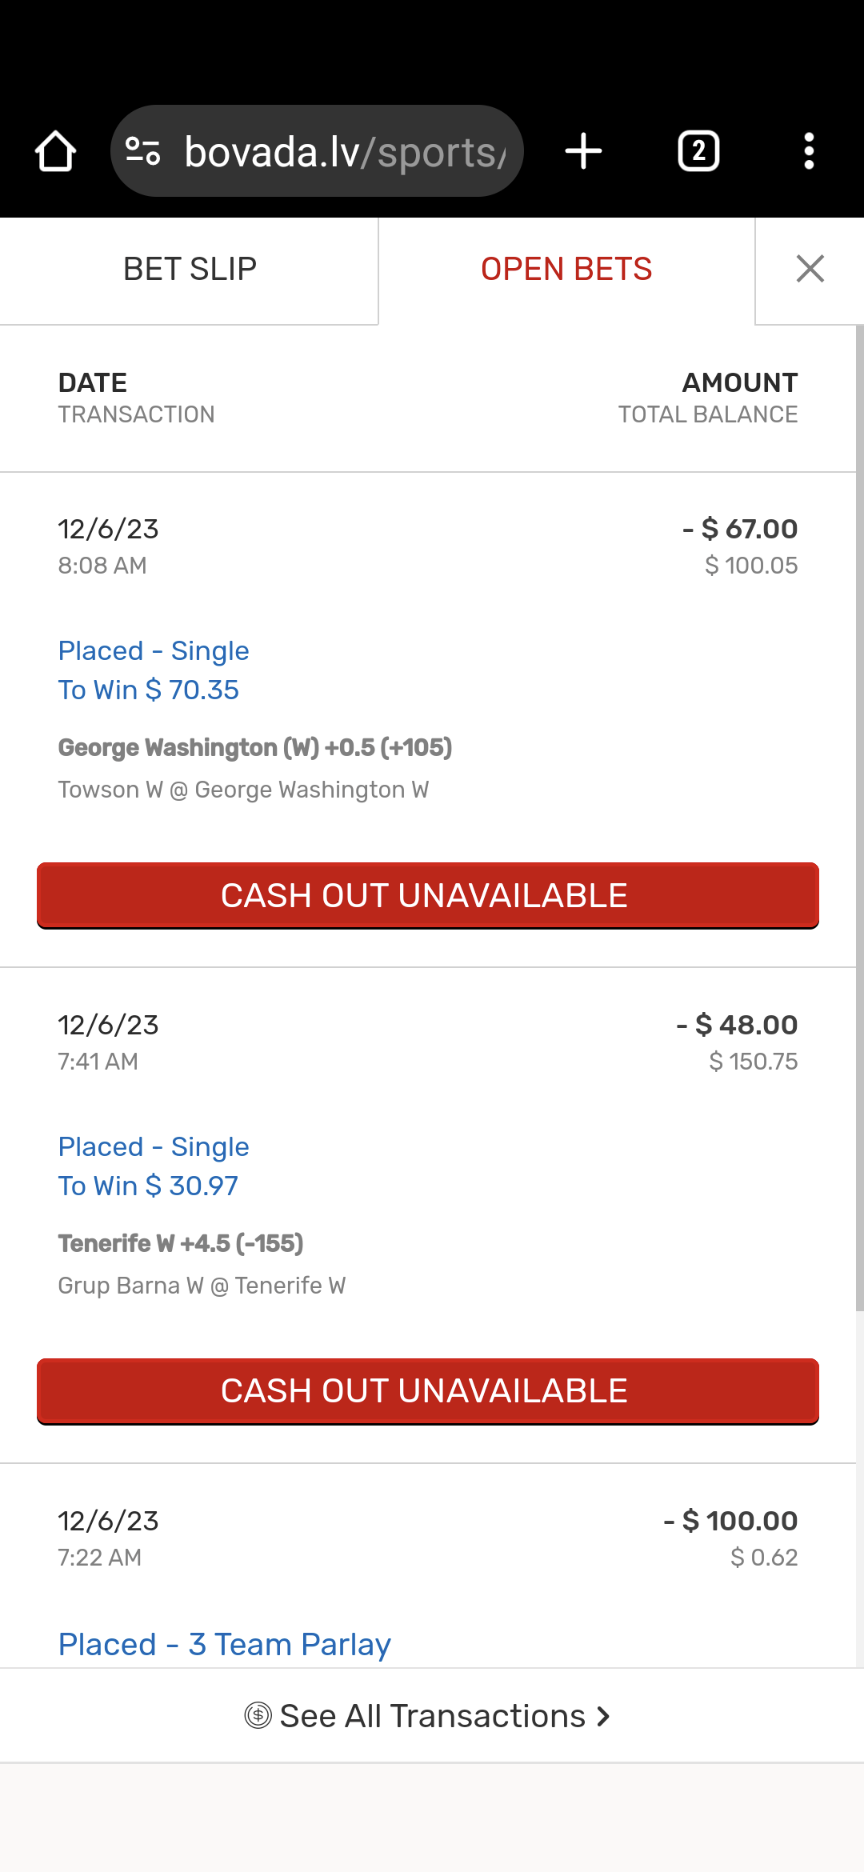864x1872 pixels.
Task: Open the Placed - Single $70.35 bet
Action: click(x=153, y=651)
